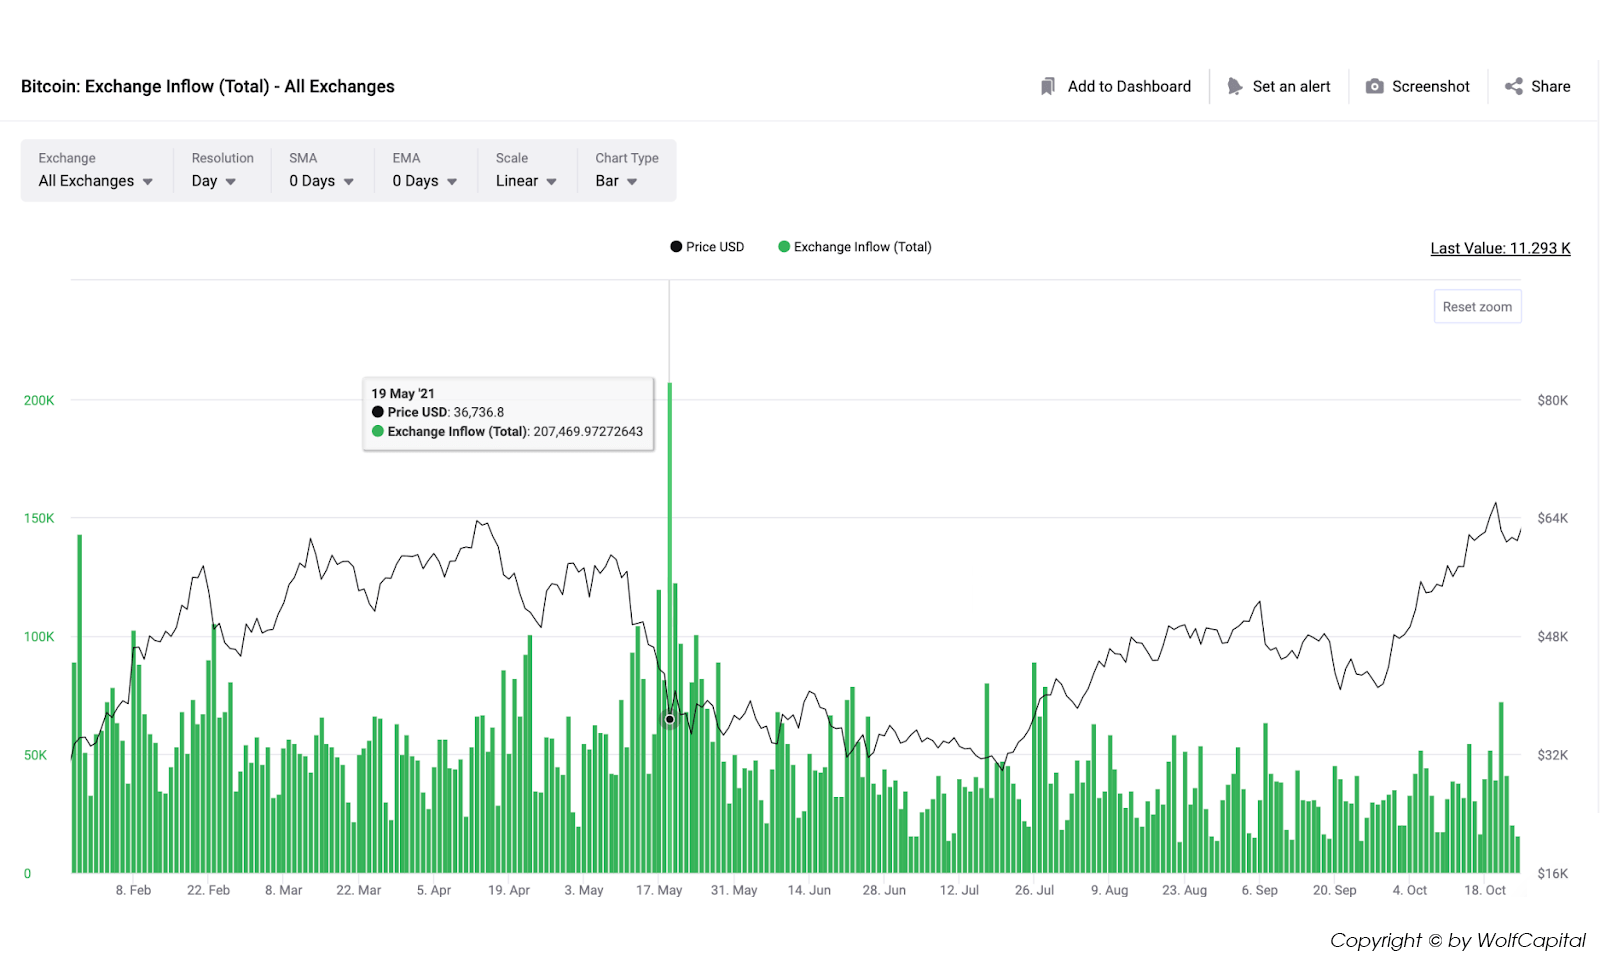Viewport: 1600px width, 957px height.
Task: Click the 5. Apr x-axis label
Action: [433, 890]
